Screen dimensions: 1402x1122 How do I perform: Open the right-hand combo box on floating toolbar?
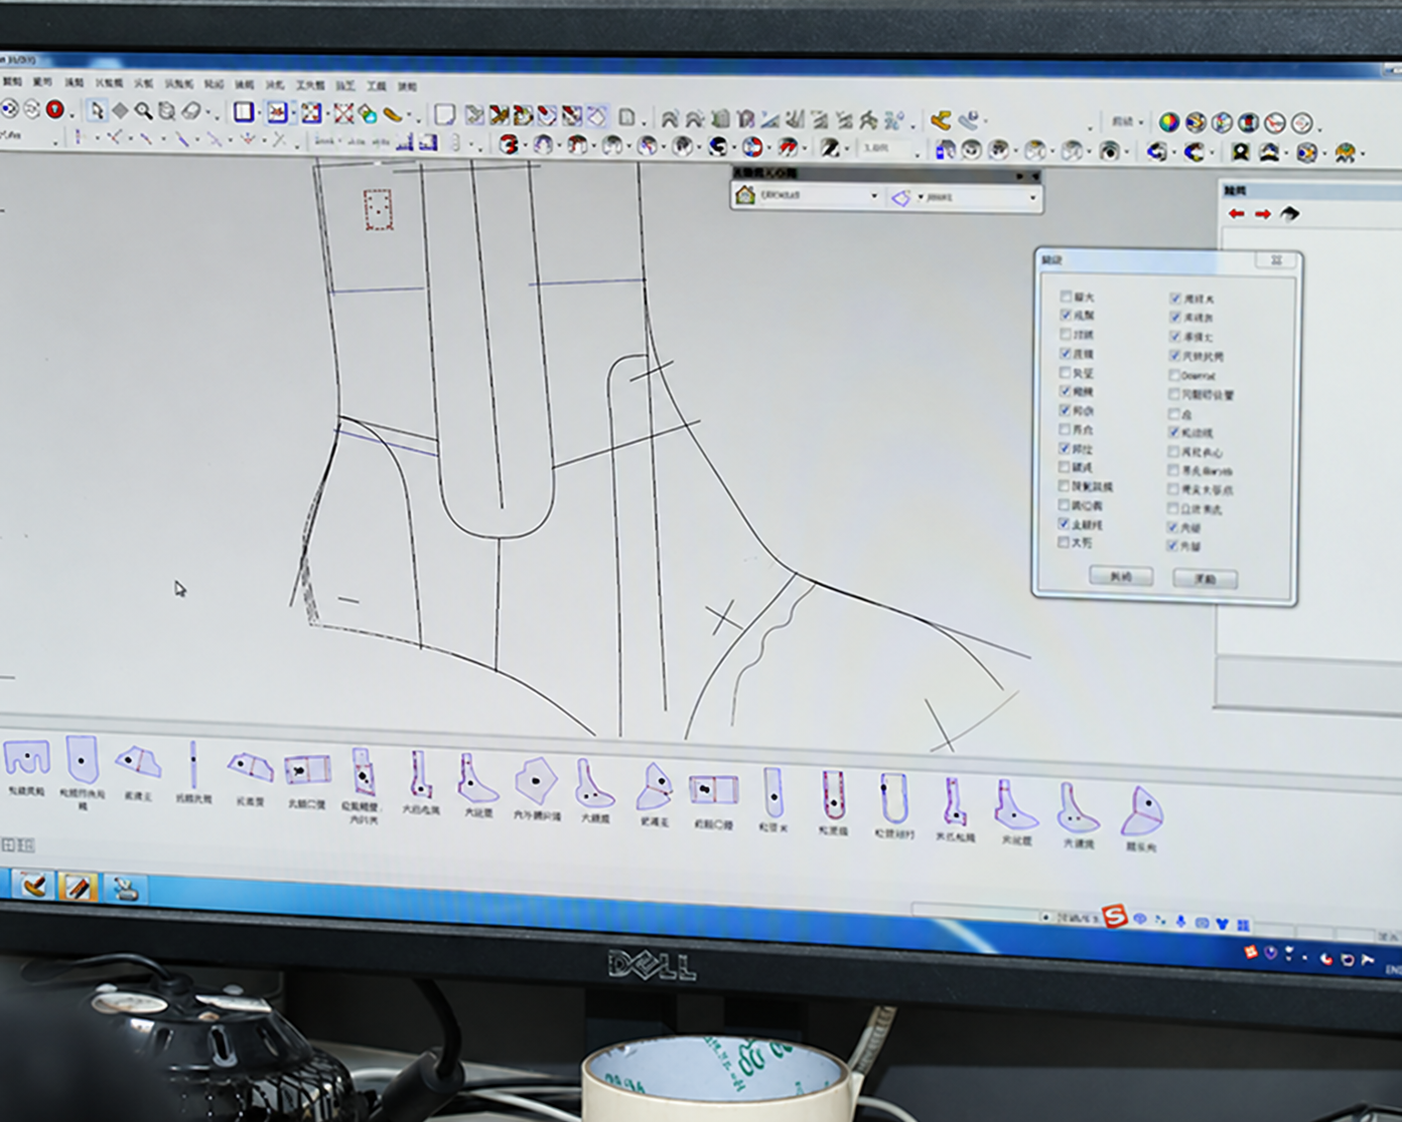tap(977, 198)
